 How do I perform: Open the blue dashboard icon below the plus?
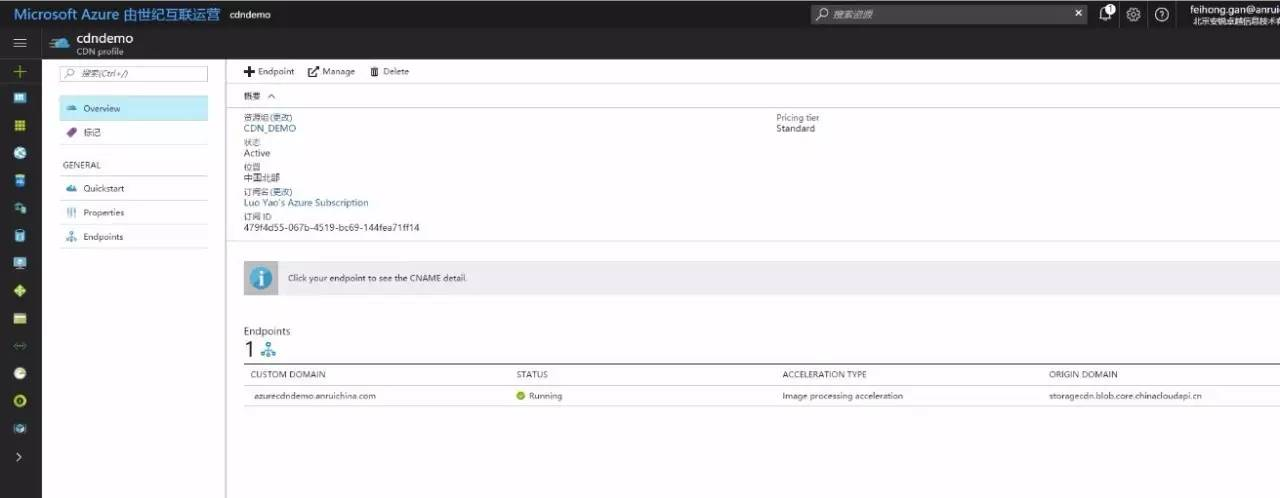20,98
